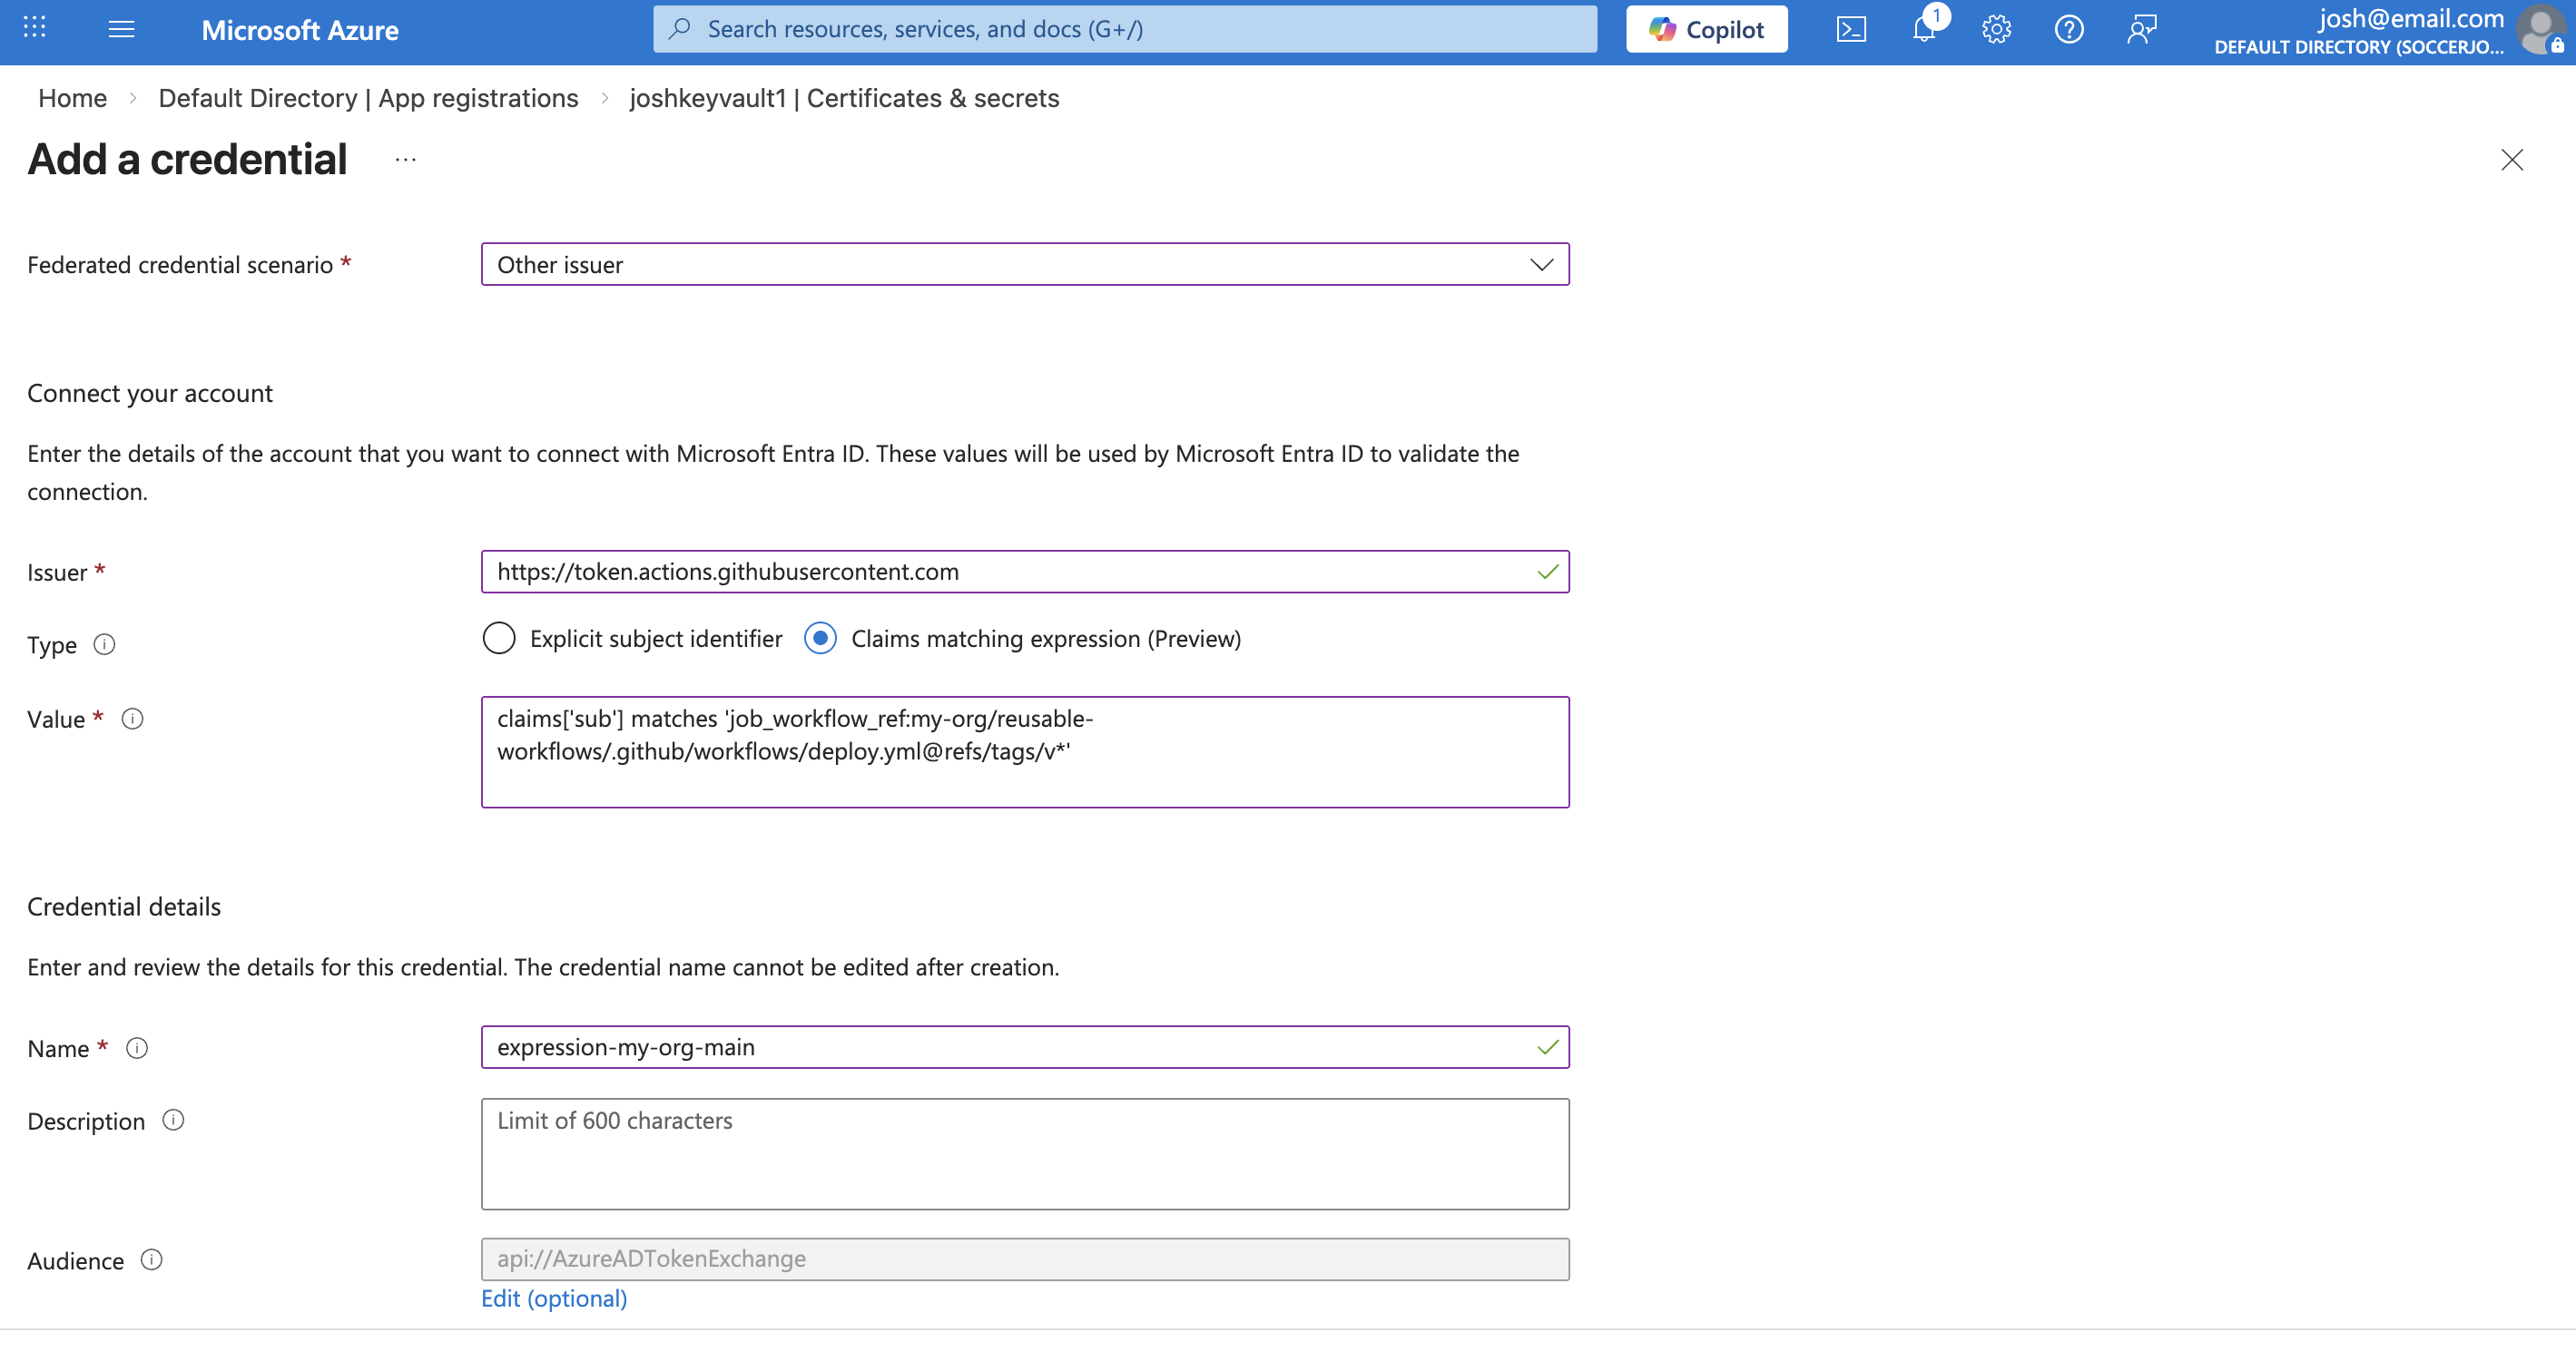Open the help question mark icon

tap(2069, 28)
